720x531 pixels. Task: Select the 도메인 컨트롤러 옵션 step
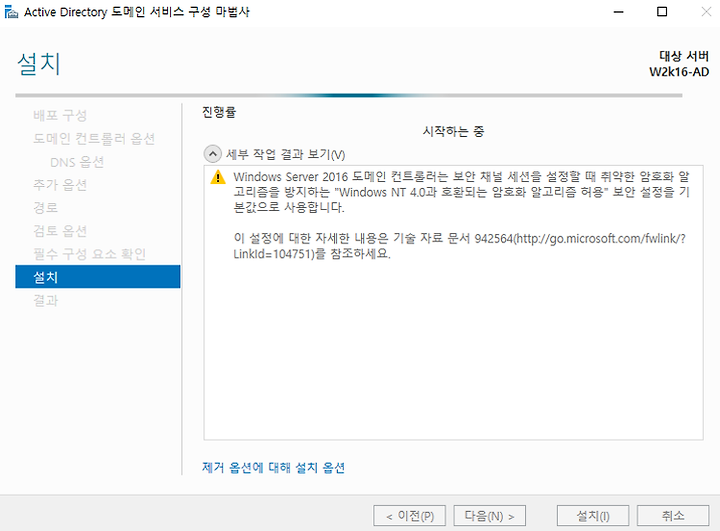coord(94,138)
